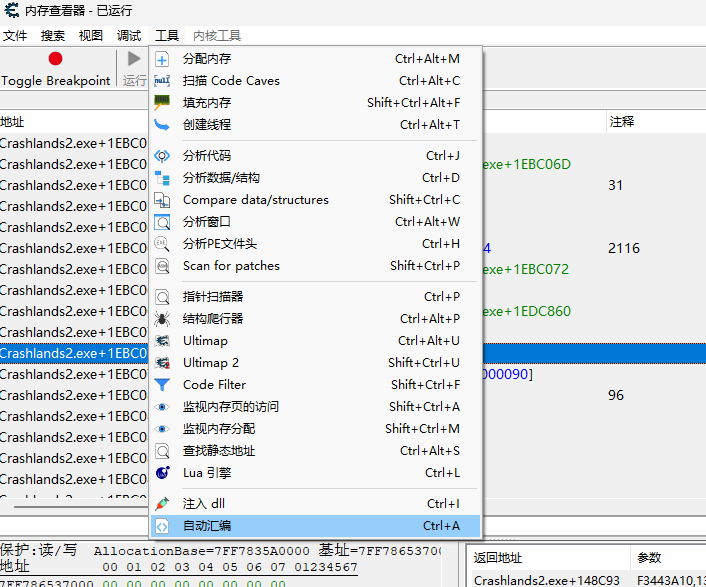The height and width of the screenshot is (587, 706).
Task: Click the 分析PE文件头 icon
Action: (162, 244)
